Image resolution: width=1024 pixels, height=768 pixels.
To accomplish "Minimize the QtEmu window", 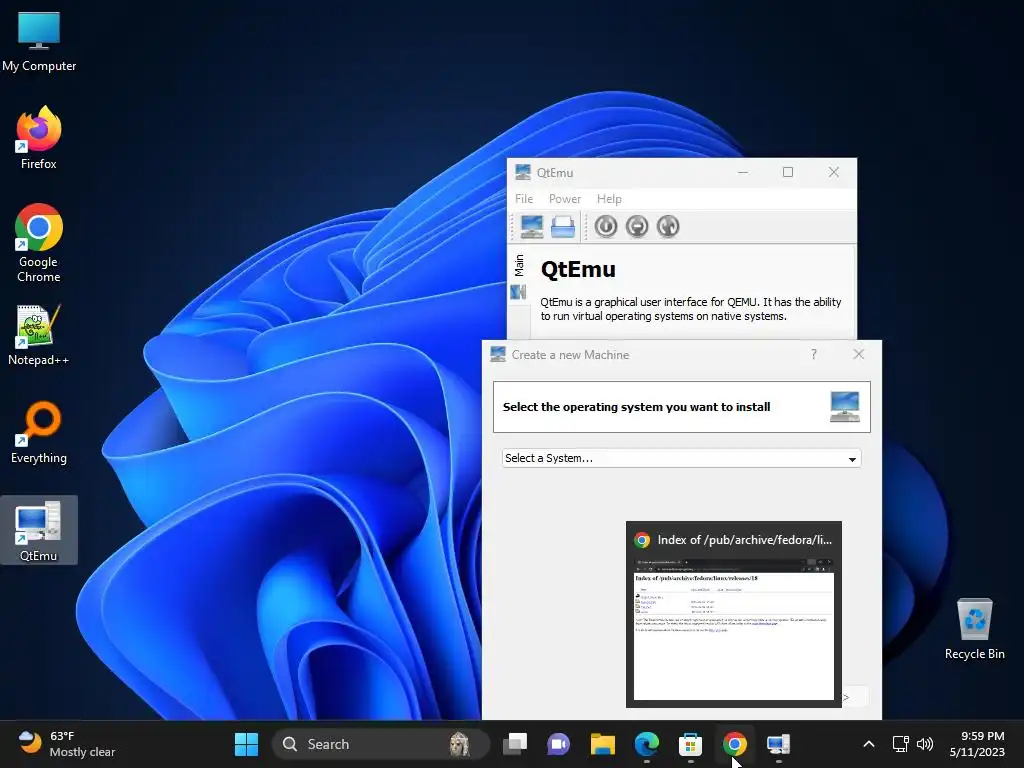I will click(x=743, y=172).
